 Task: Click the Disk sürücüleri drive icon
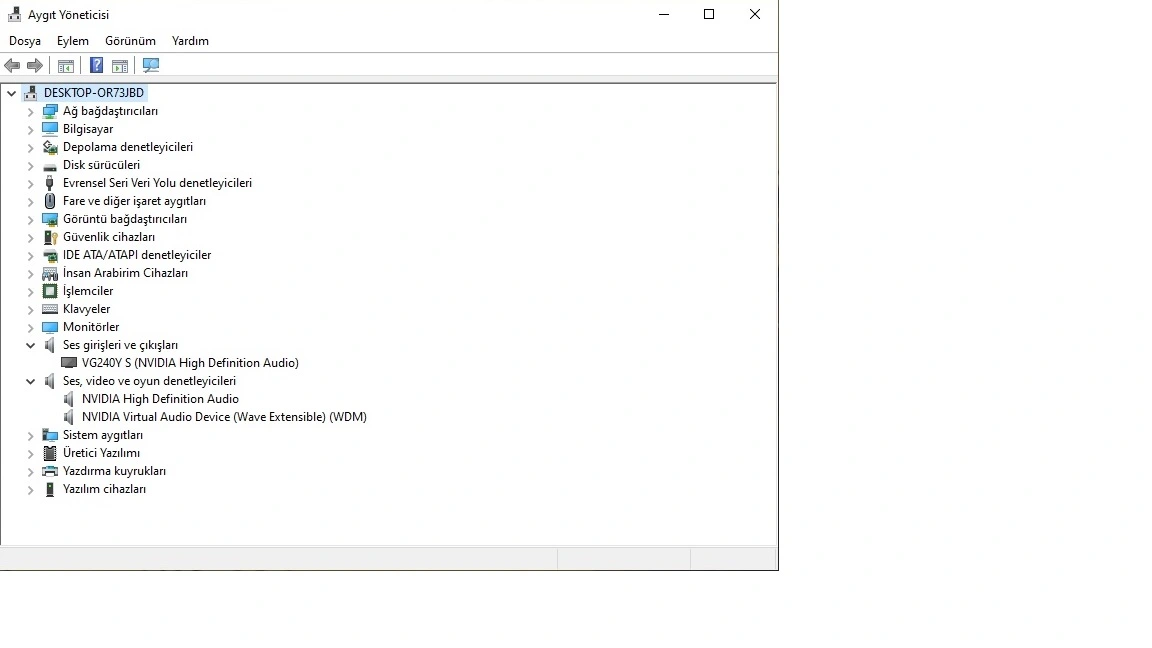[50, 165]
